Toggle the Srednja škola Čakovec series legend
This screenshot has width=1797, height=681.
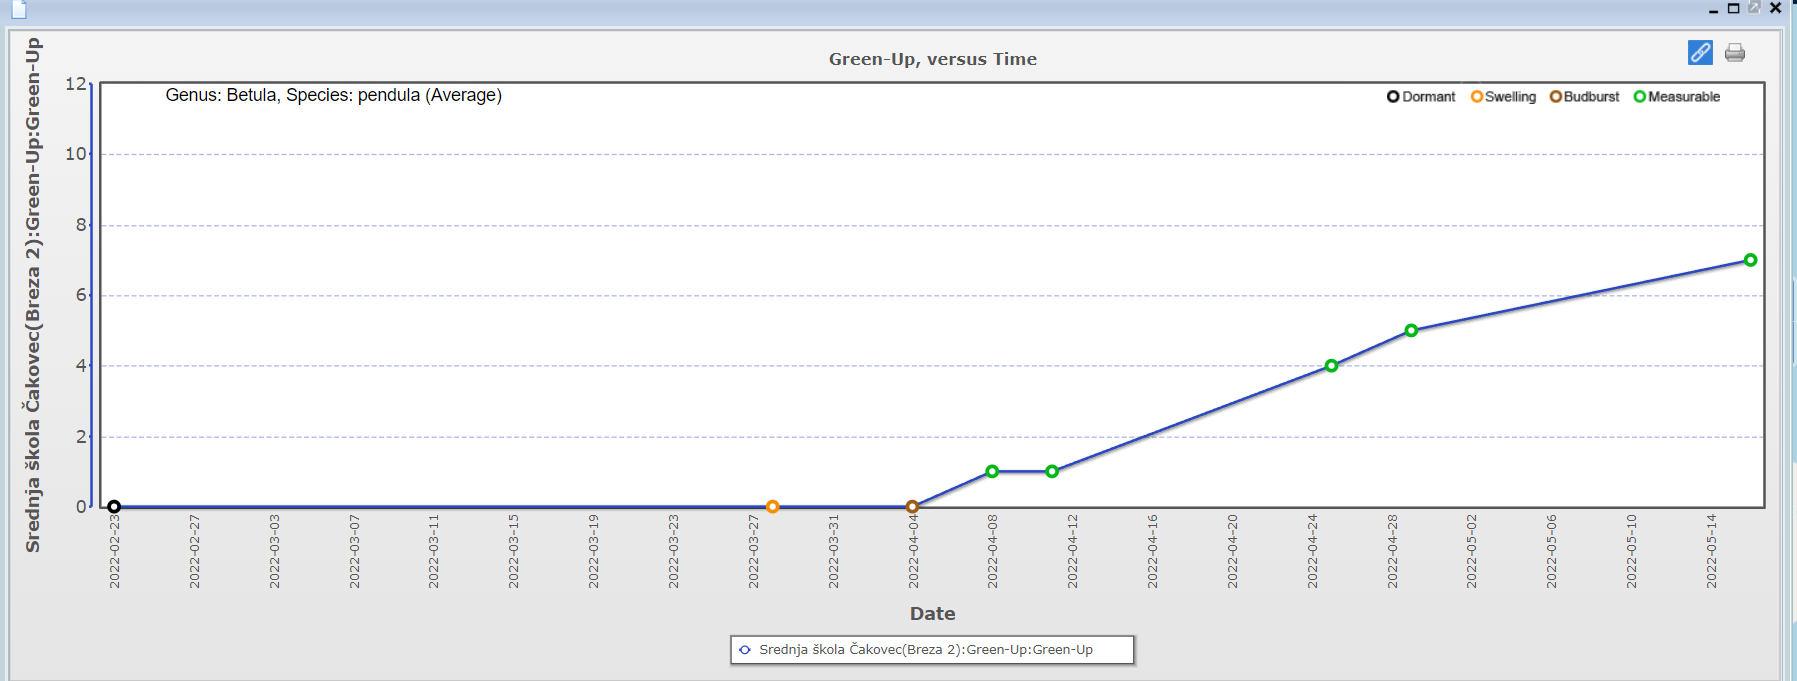click(925, 650)
